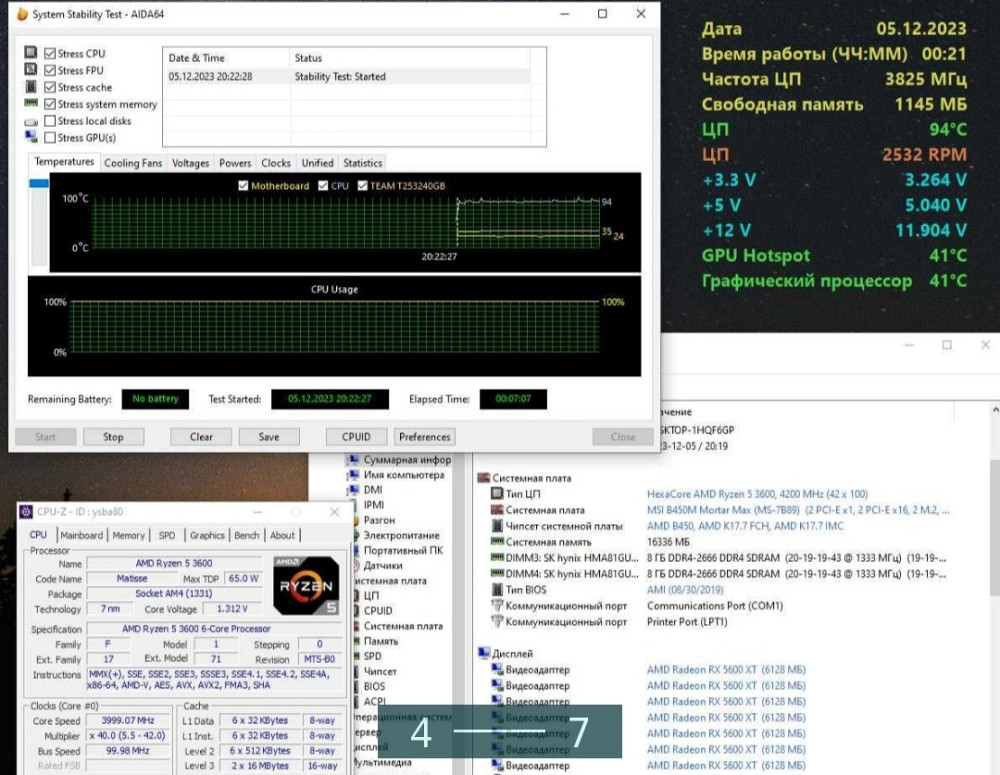Toggle the Motherboard temperature graph checkbox
This screenshot has height=775, width=1000.
click(x=243, y=186)
